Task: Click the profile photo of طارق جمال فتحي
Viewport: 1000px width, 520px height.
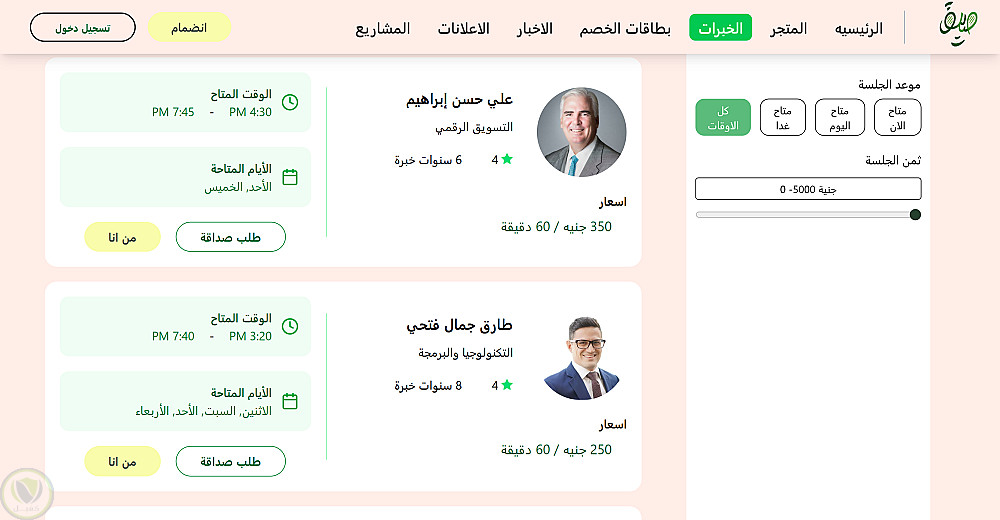Action: click(581, 357)
